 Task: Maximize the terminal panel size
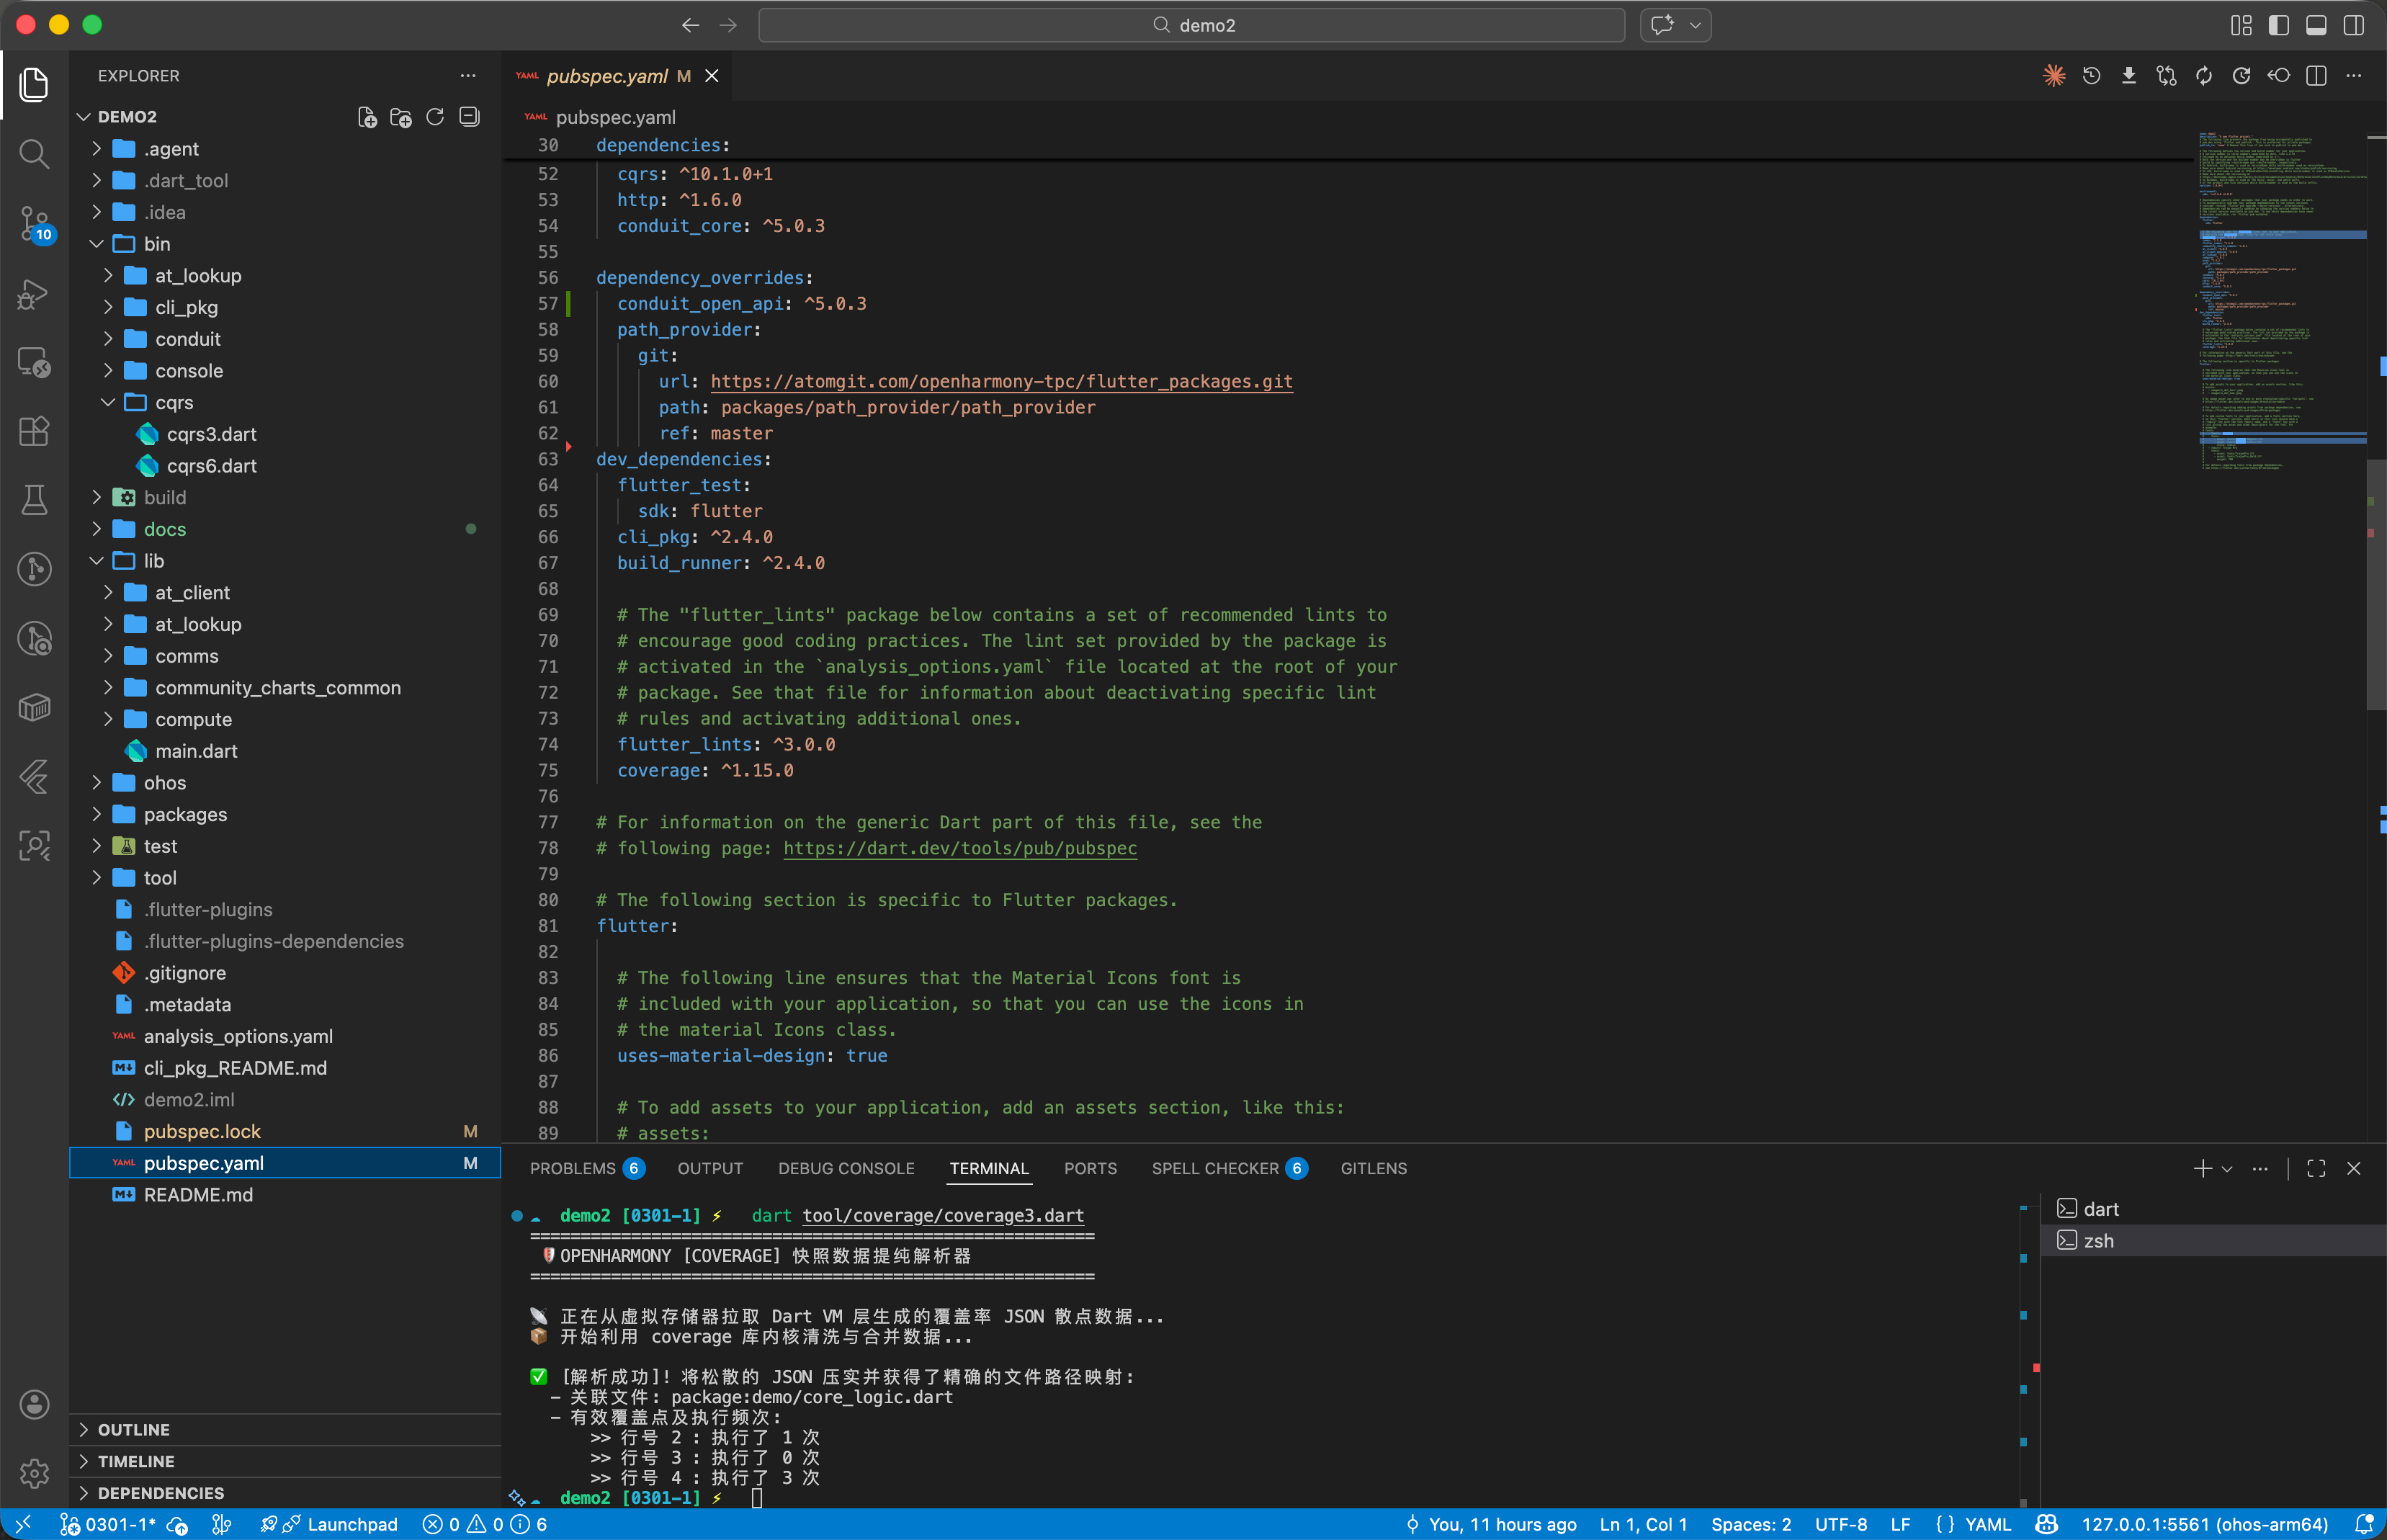click(2316, 1168)
